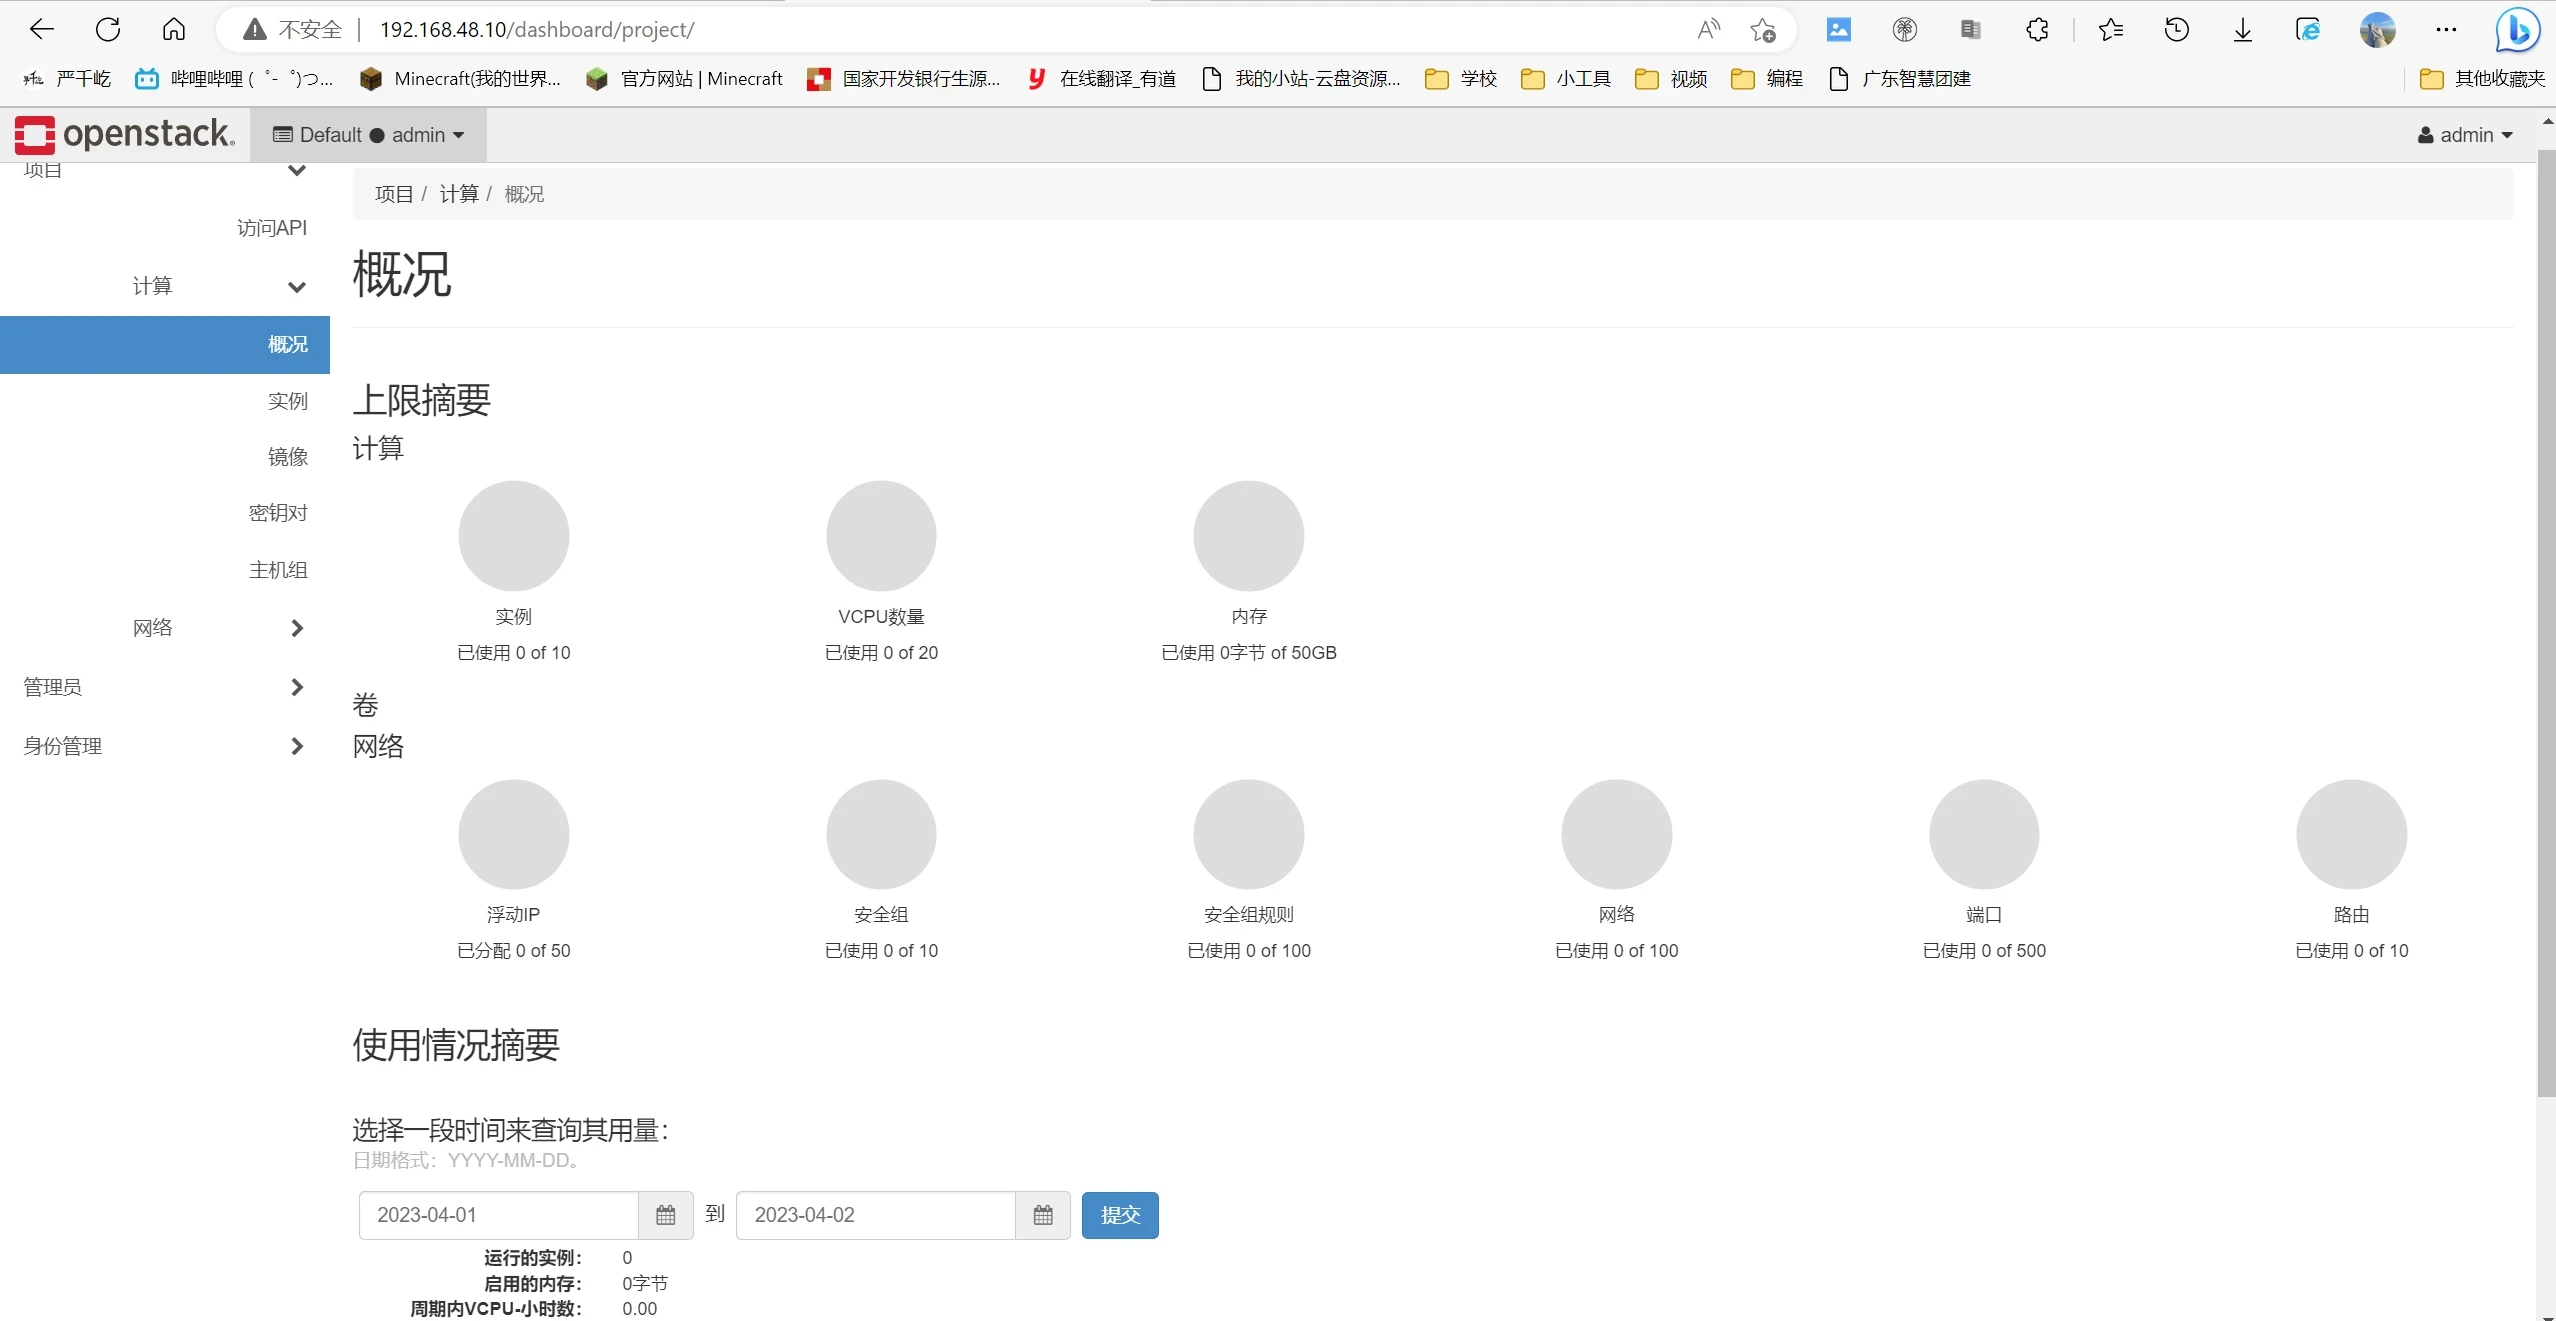This screenshot has width=2556, height=1321.
Task: Open the browser history clock icon
Action: pyautogui.click(x=2177, y=30)
